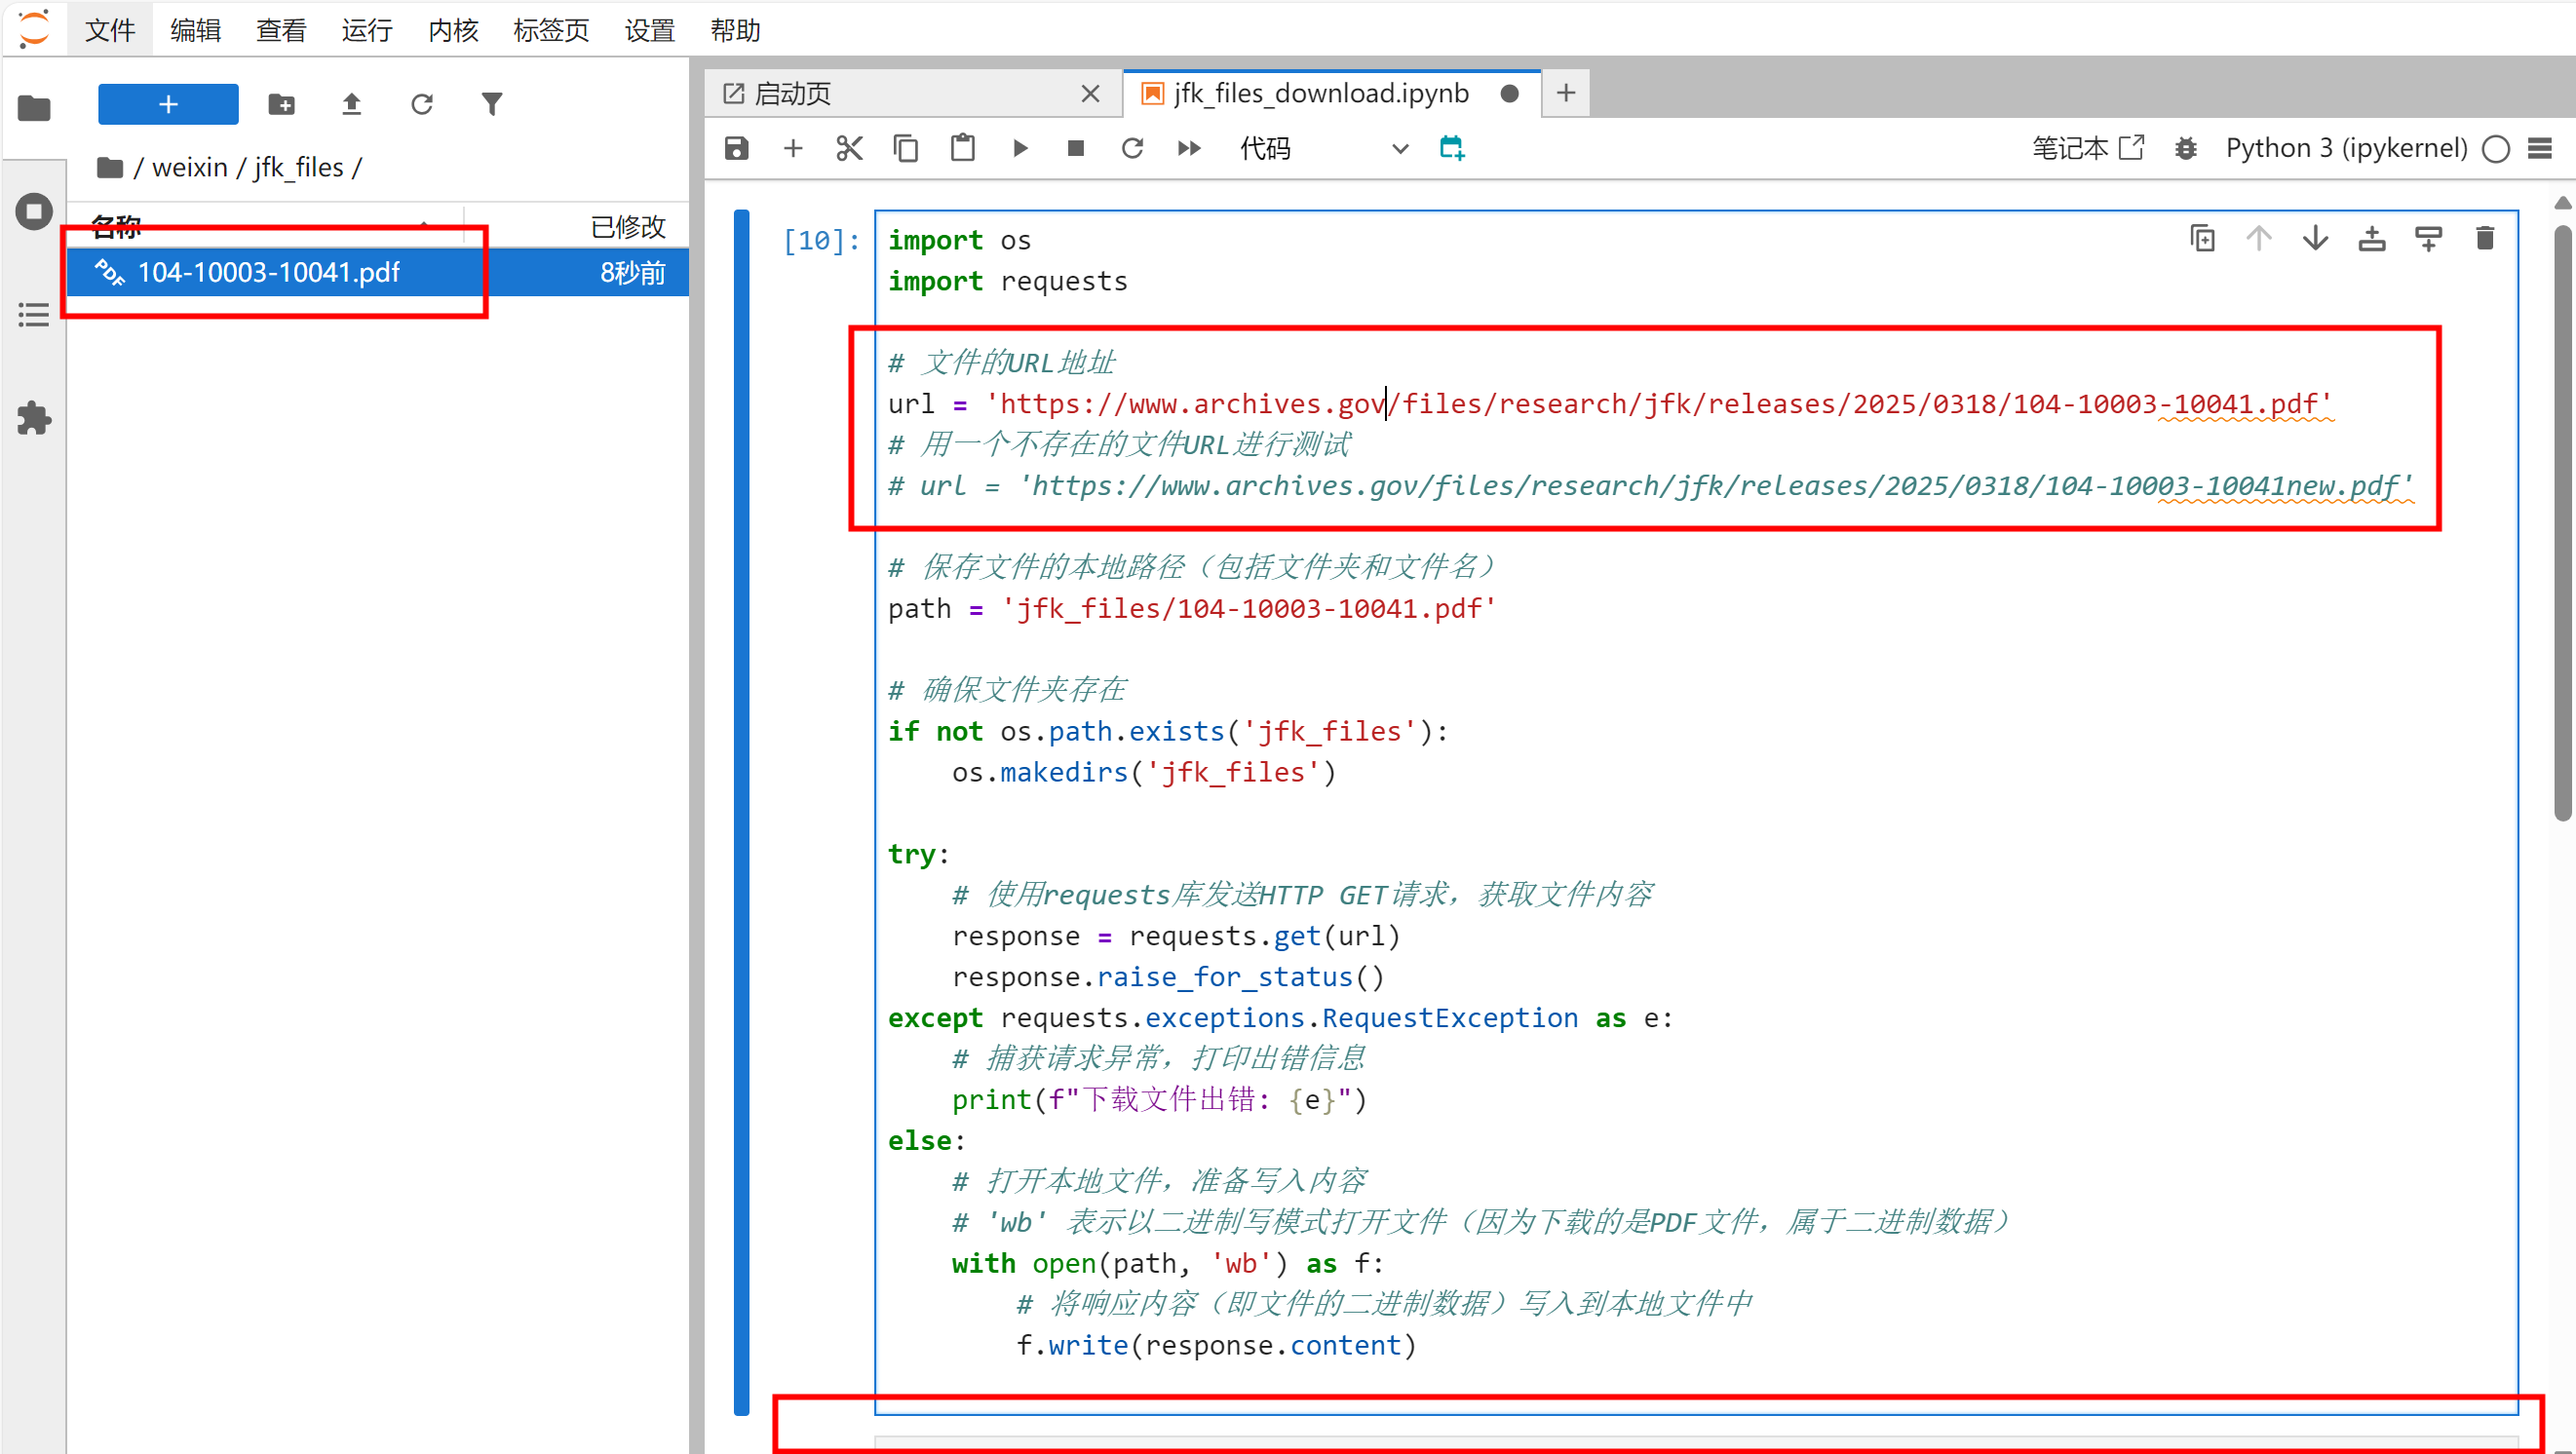Save the notebook with the disk icon
The image size is (2576, 1454).
(x=737, y=149)
